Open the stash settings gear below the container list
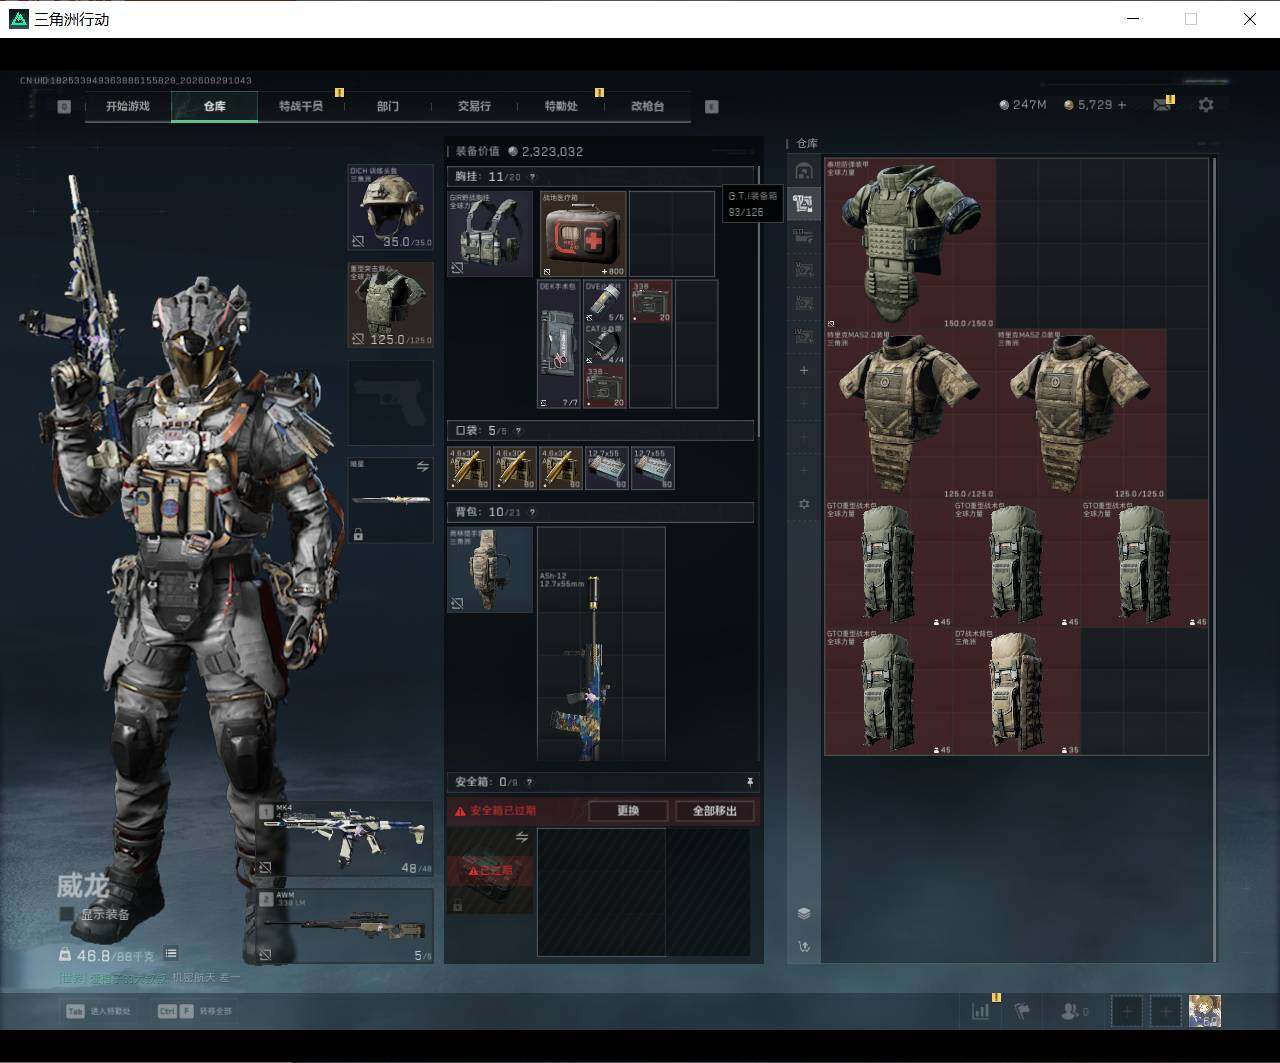The height and width of the screenshot is (1063, 1280). coord(803,504)
